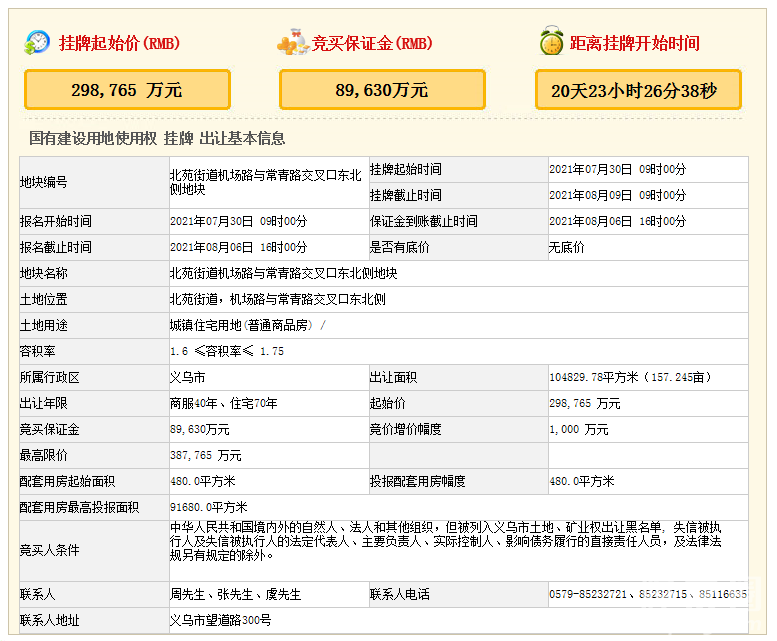Click the 298,765 万元 starting price box
This screenshot has width=777, height=641.
pyautogui.click(x=127, y=90)
